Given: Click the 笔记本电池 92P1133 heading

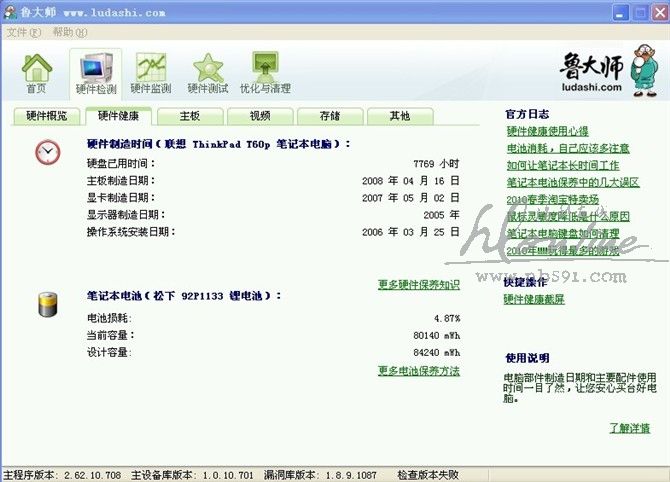Looking at the screenshot, I should click(x=184, y=296).
